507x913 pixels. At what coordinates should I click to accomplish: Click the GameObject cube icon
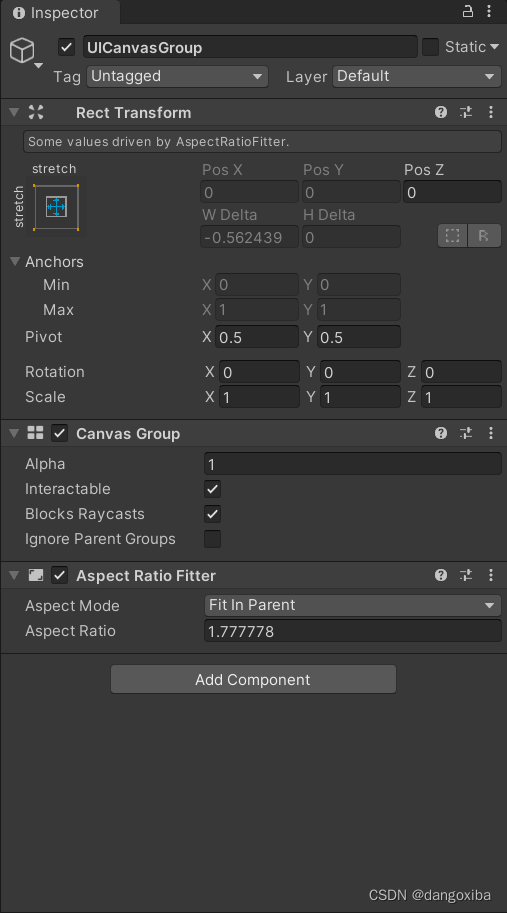[x=22, y=51]
